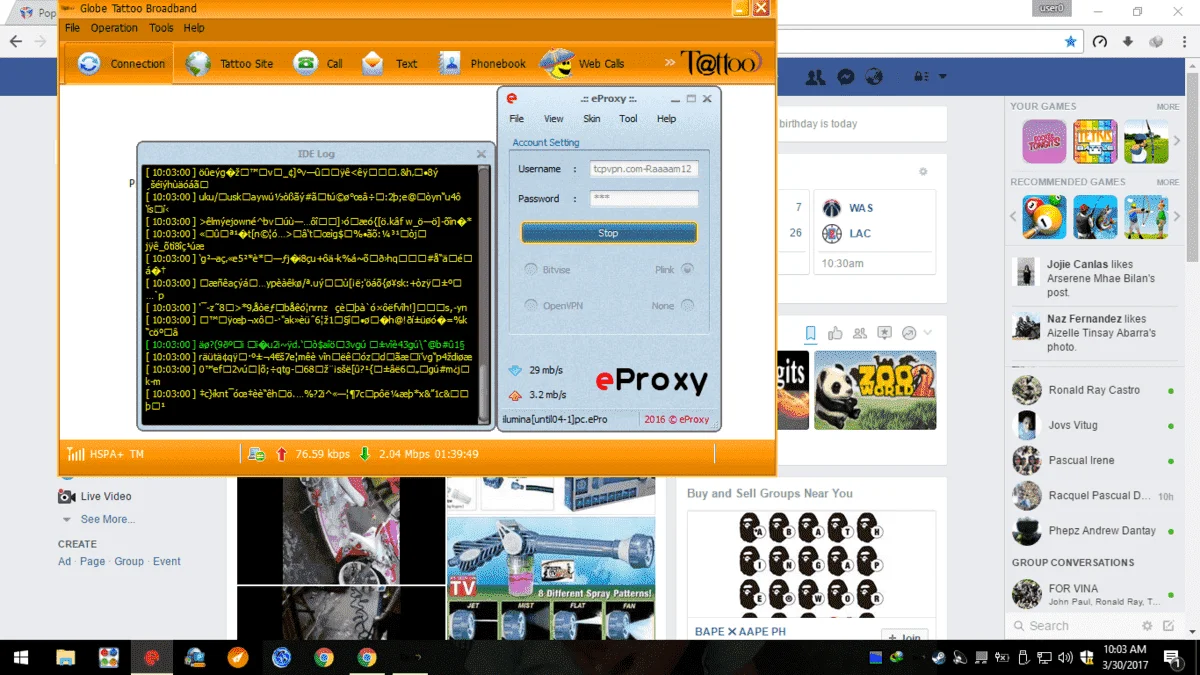
Task: Open the FOR VINA group conversation
Action: point(1094,594)
